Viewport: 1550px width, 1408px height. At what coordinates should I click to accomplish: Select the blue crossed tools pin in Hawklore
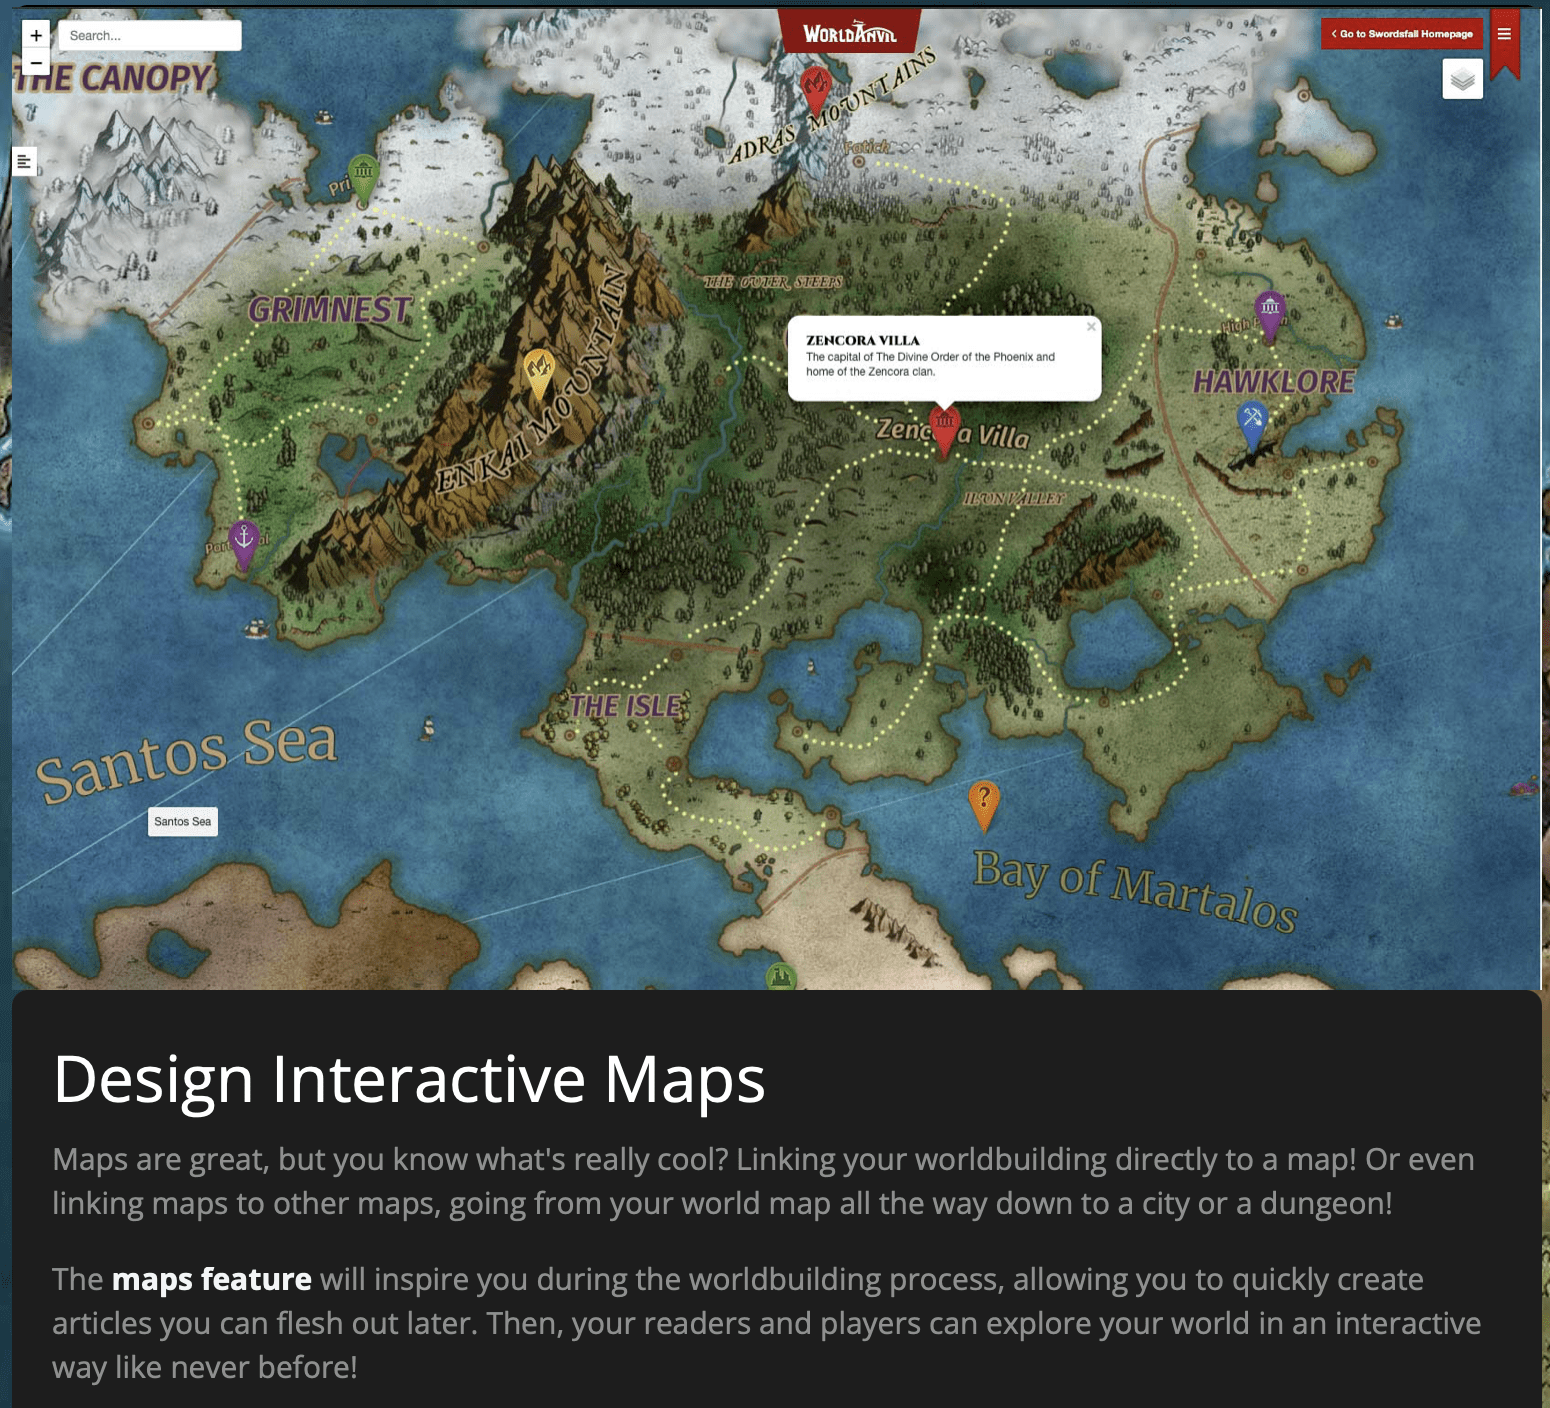pos(1252,421)
